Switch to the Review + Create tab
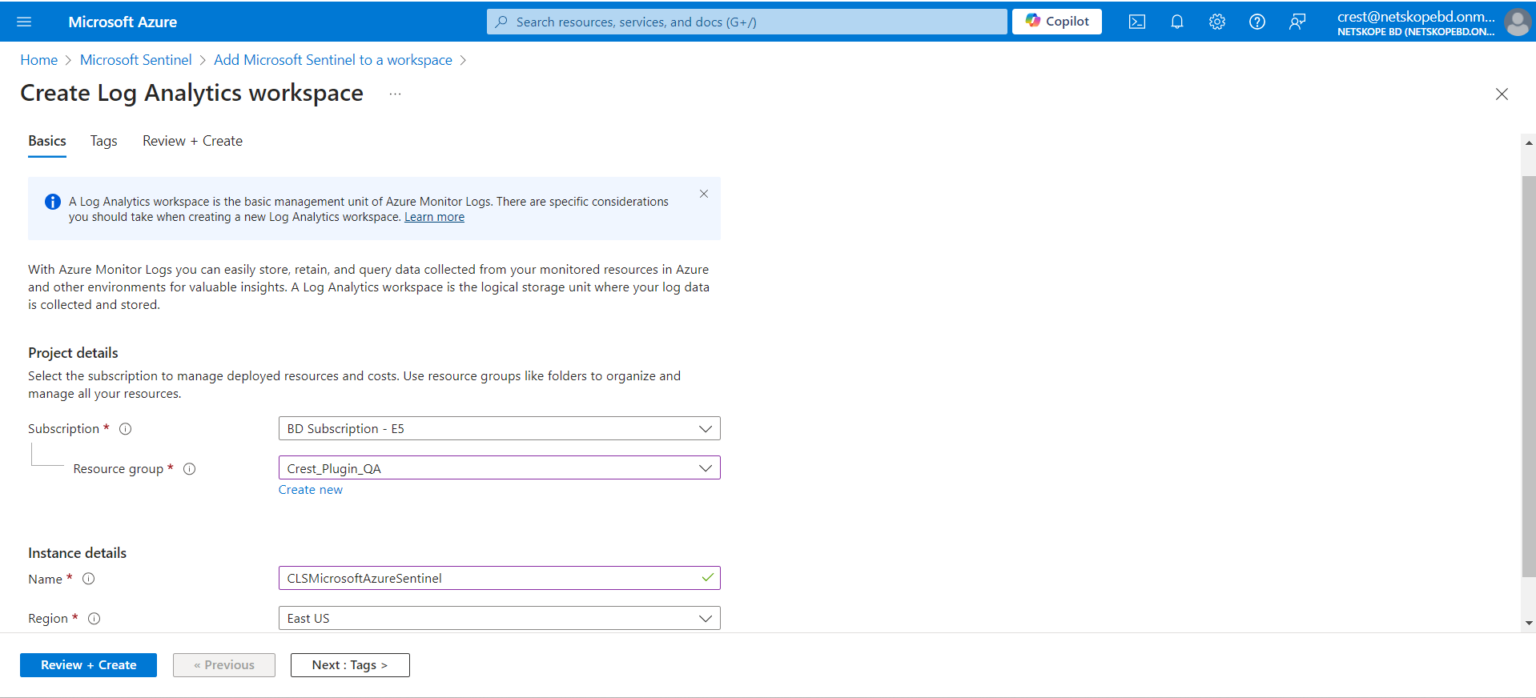 click(191, 140)
